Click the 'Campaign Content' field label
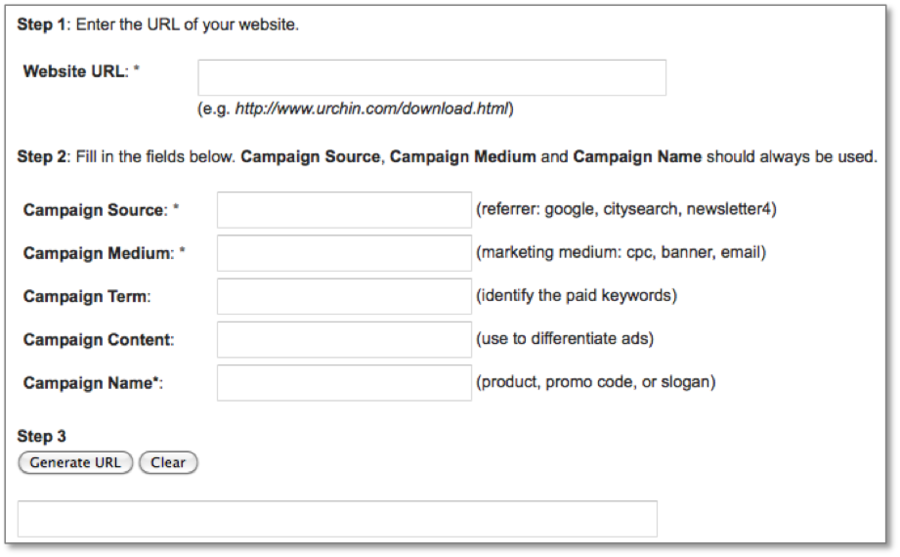This screenshot has width=900, height=557. [x=98, y=340]
